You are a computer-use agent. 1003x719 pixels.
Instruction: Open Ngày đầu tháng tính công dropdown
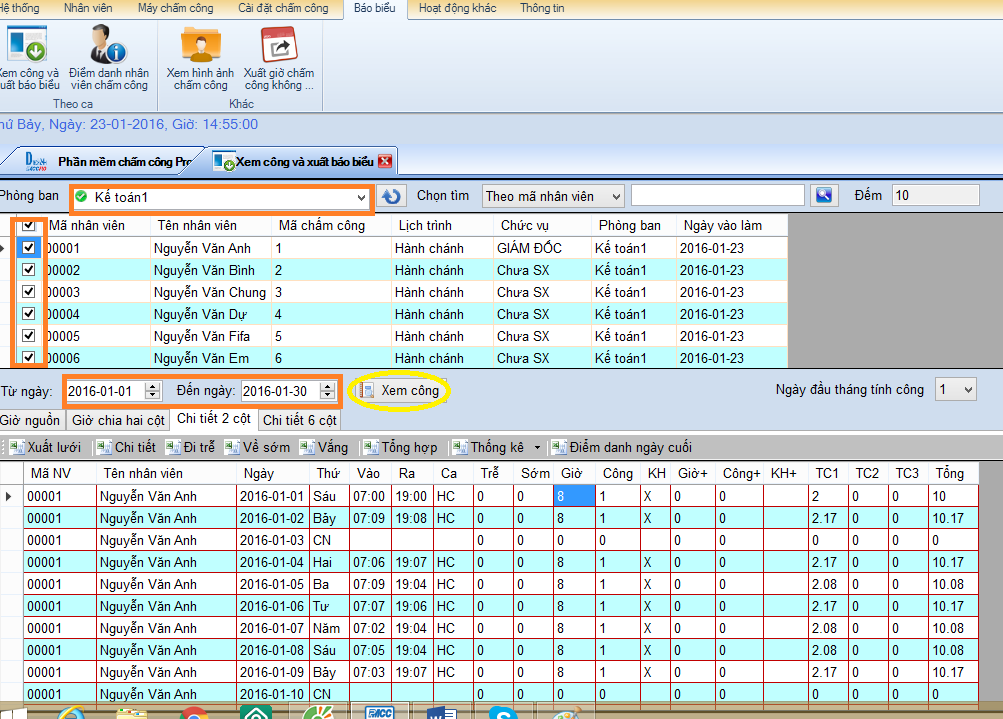[x=956, y=390]
